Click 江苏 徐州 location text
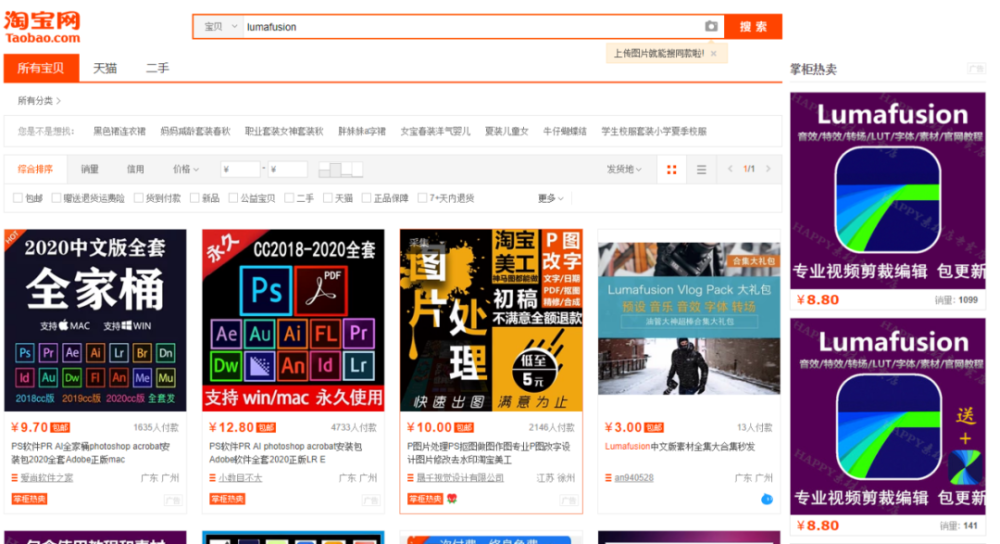 pyautogui.click(x=555, y=478)
